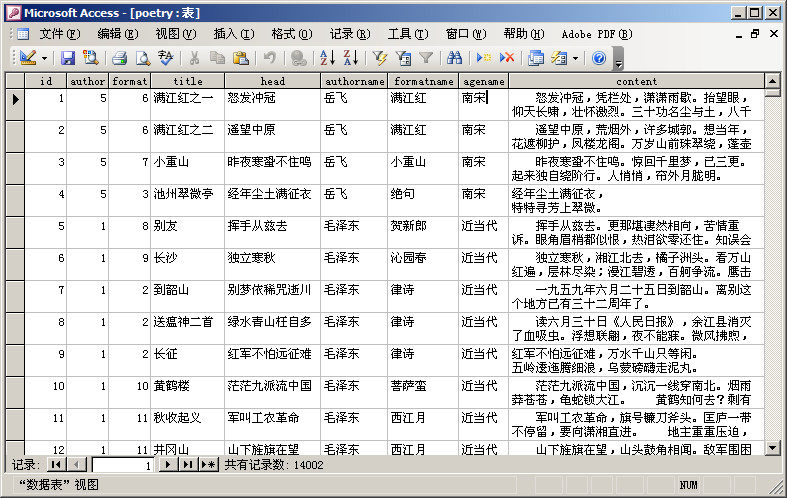787x498 pixels.
Task: Sort Descending with Z-A icon
Action: 351,58
